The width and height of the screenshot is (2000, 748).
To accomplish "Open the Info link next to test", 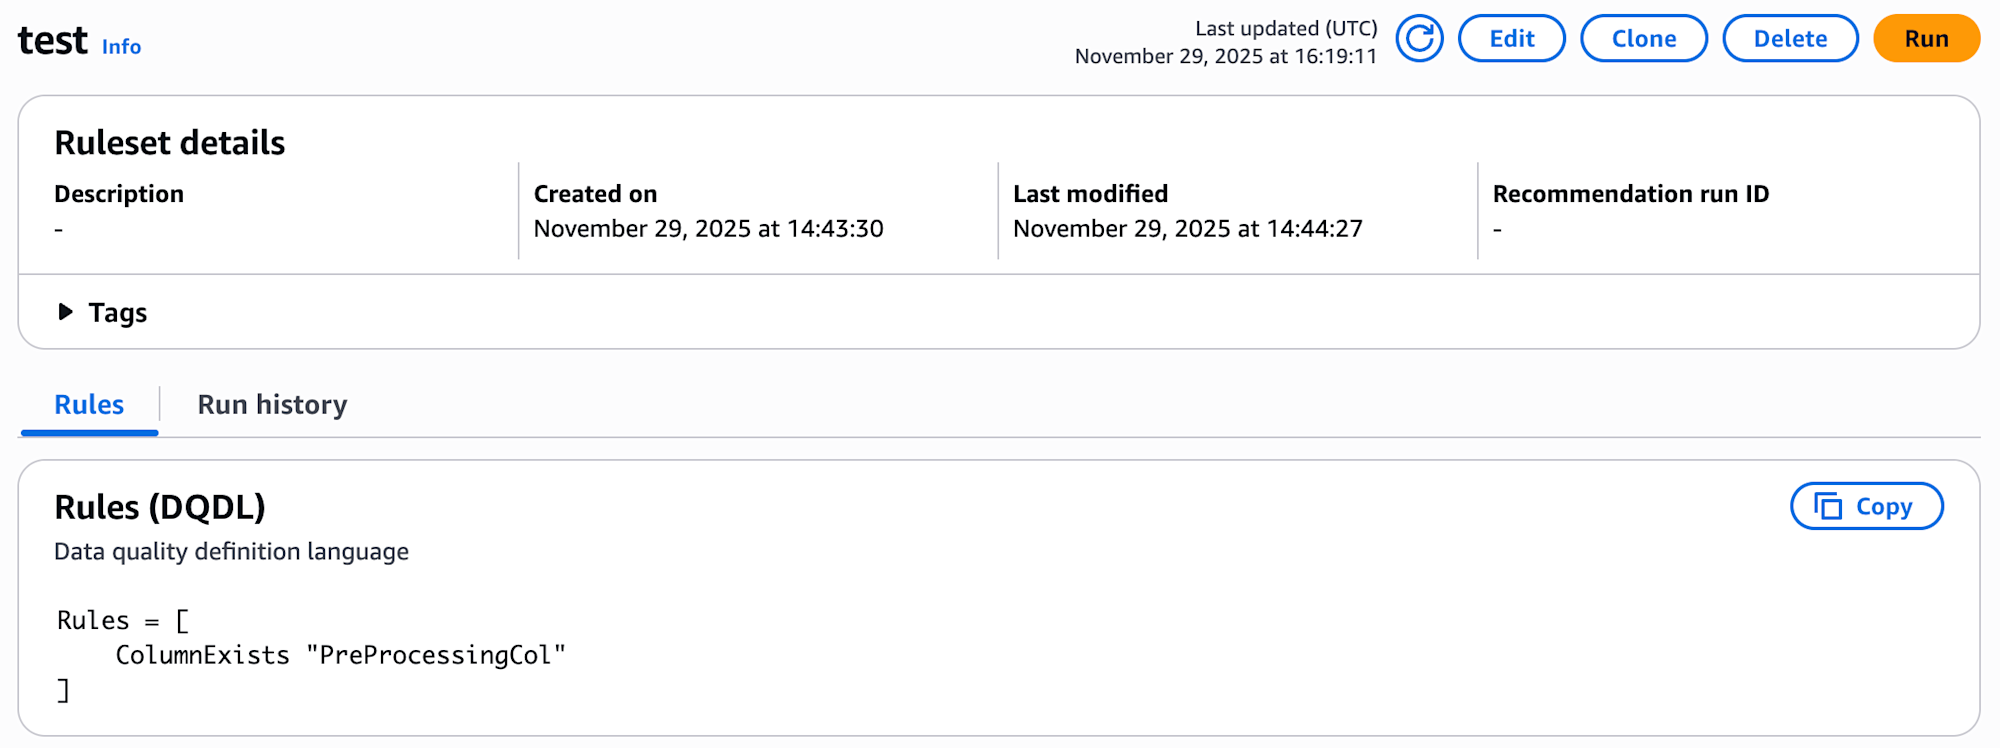I will pyautogui.click(x=121, y=47).
